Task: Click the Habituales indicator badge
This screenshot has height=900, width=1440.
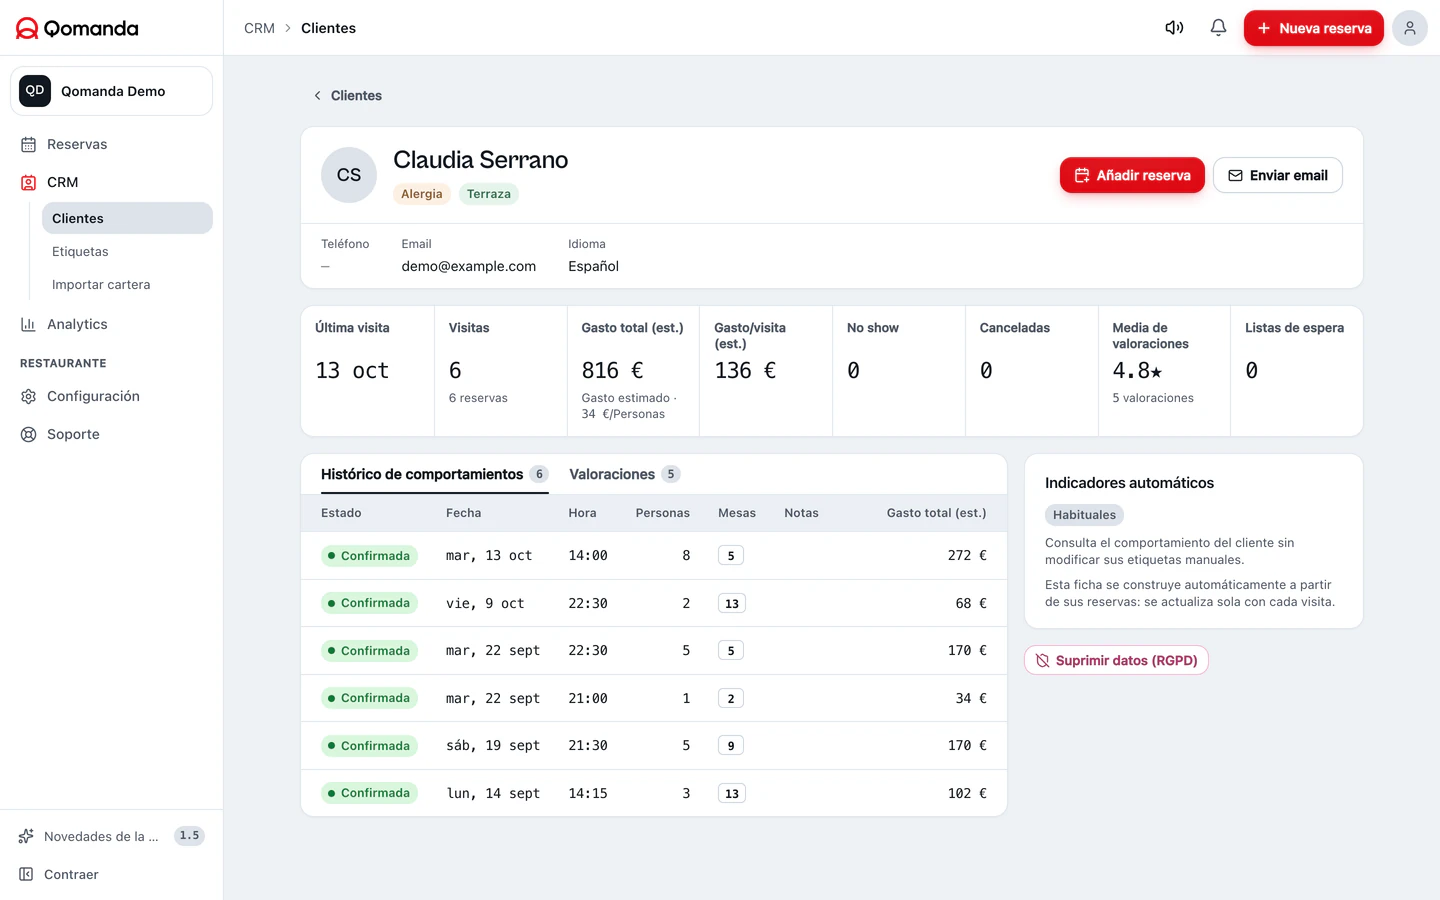Action: (1084, 515)
